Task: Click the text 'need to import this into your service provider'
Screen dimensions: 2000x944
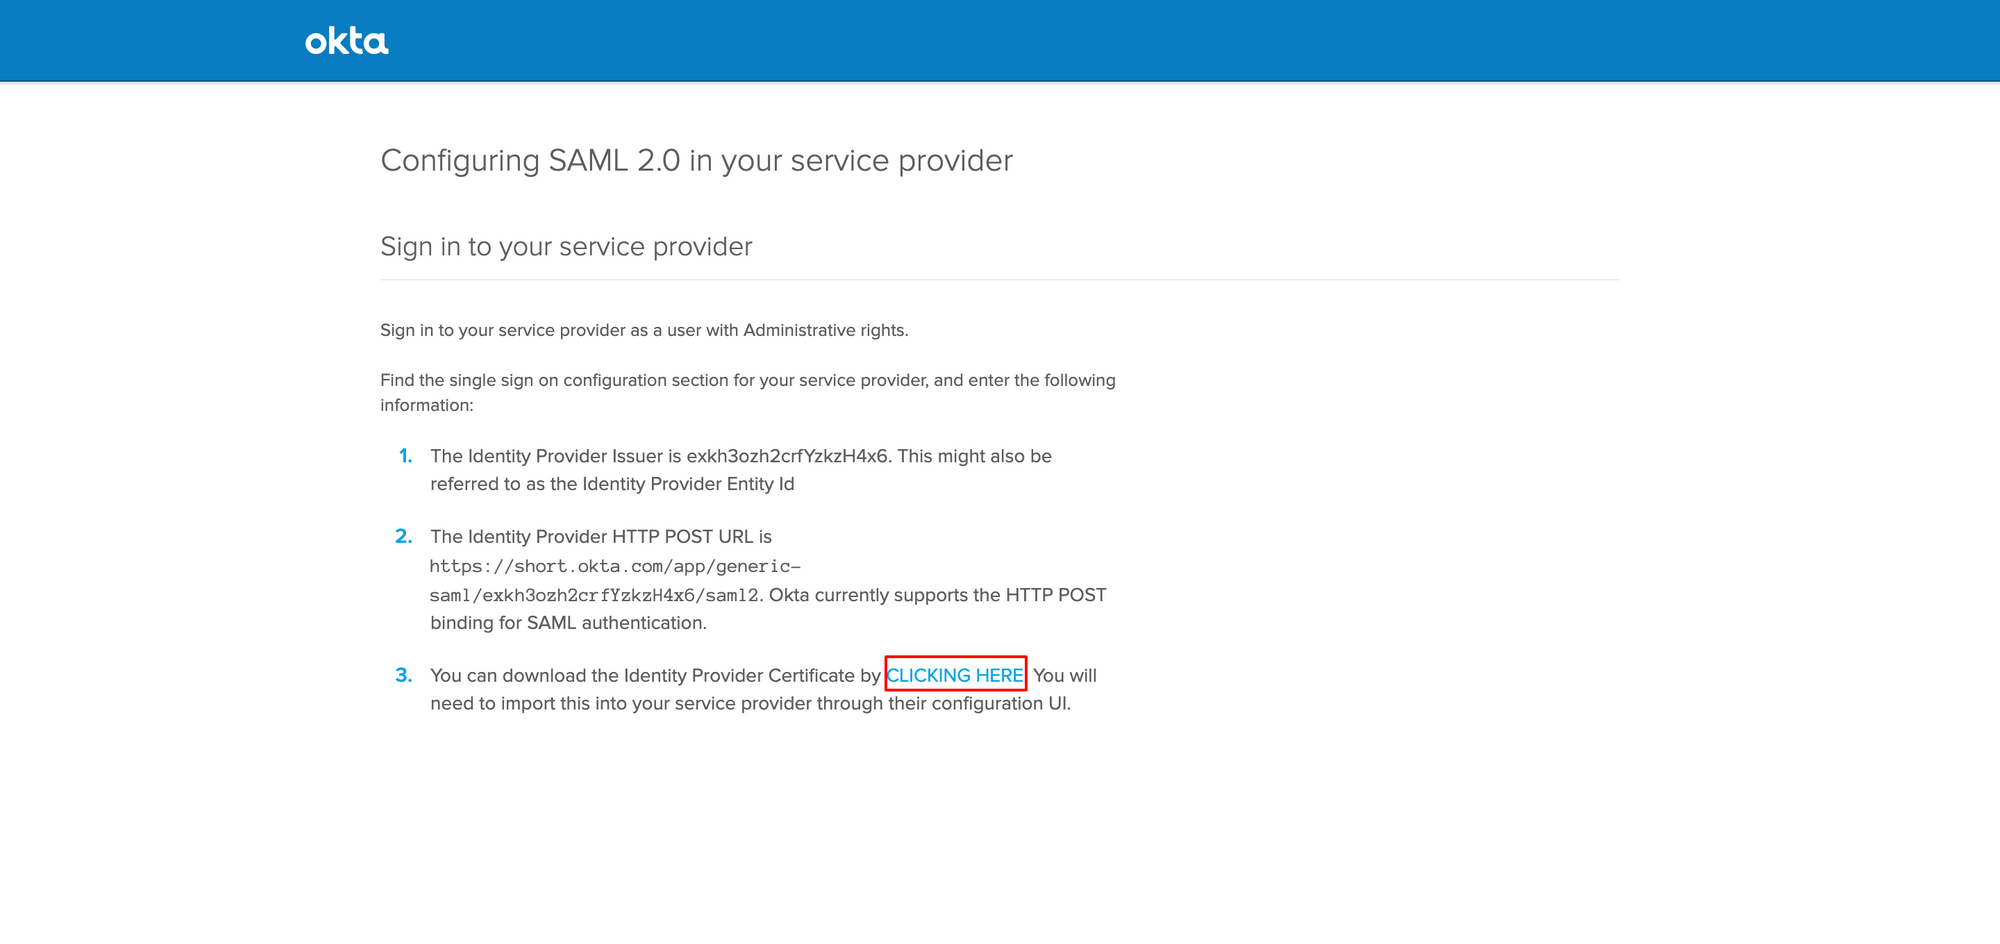Action: (621, 704)
